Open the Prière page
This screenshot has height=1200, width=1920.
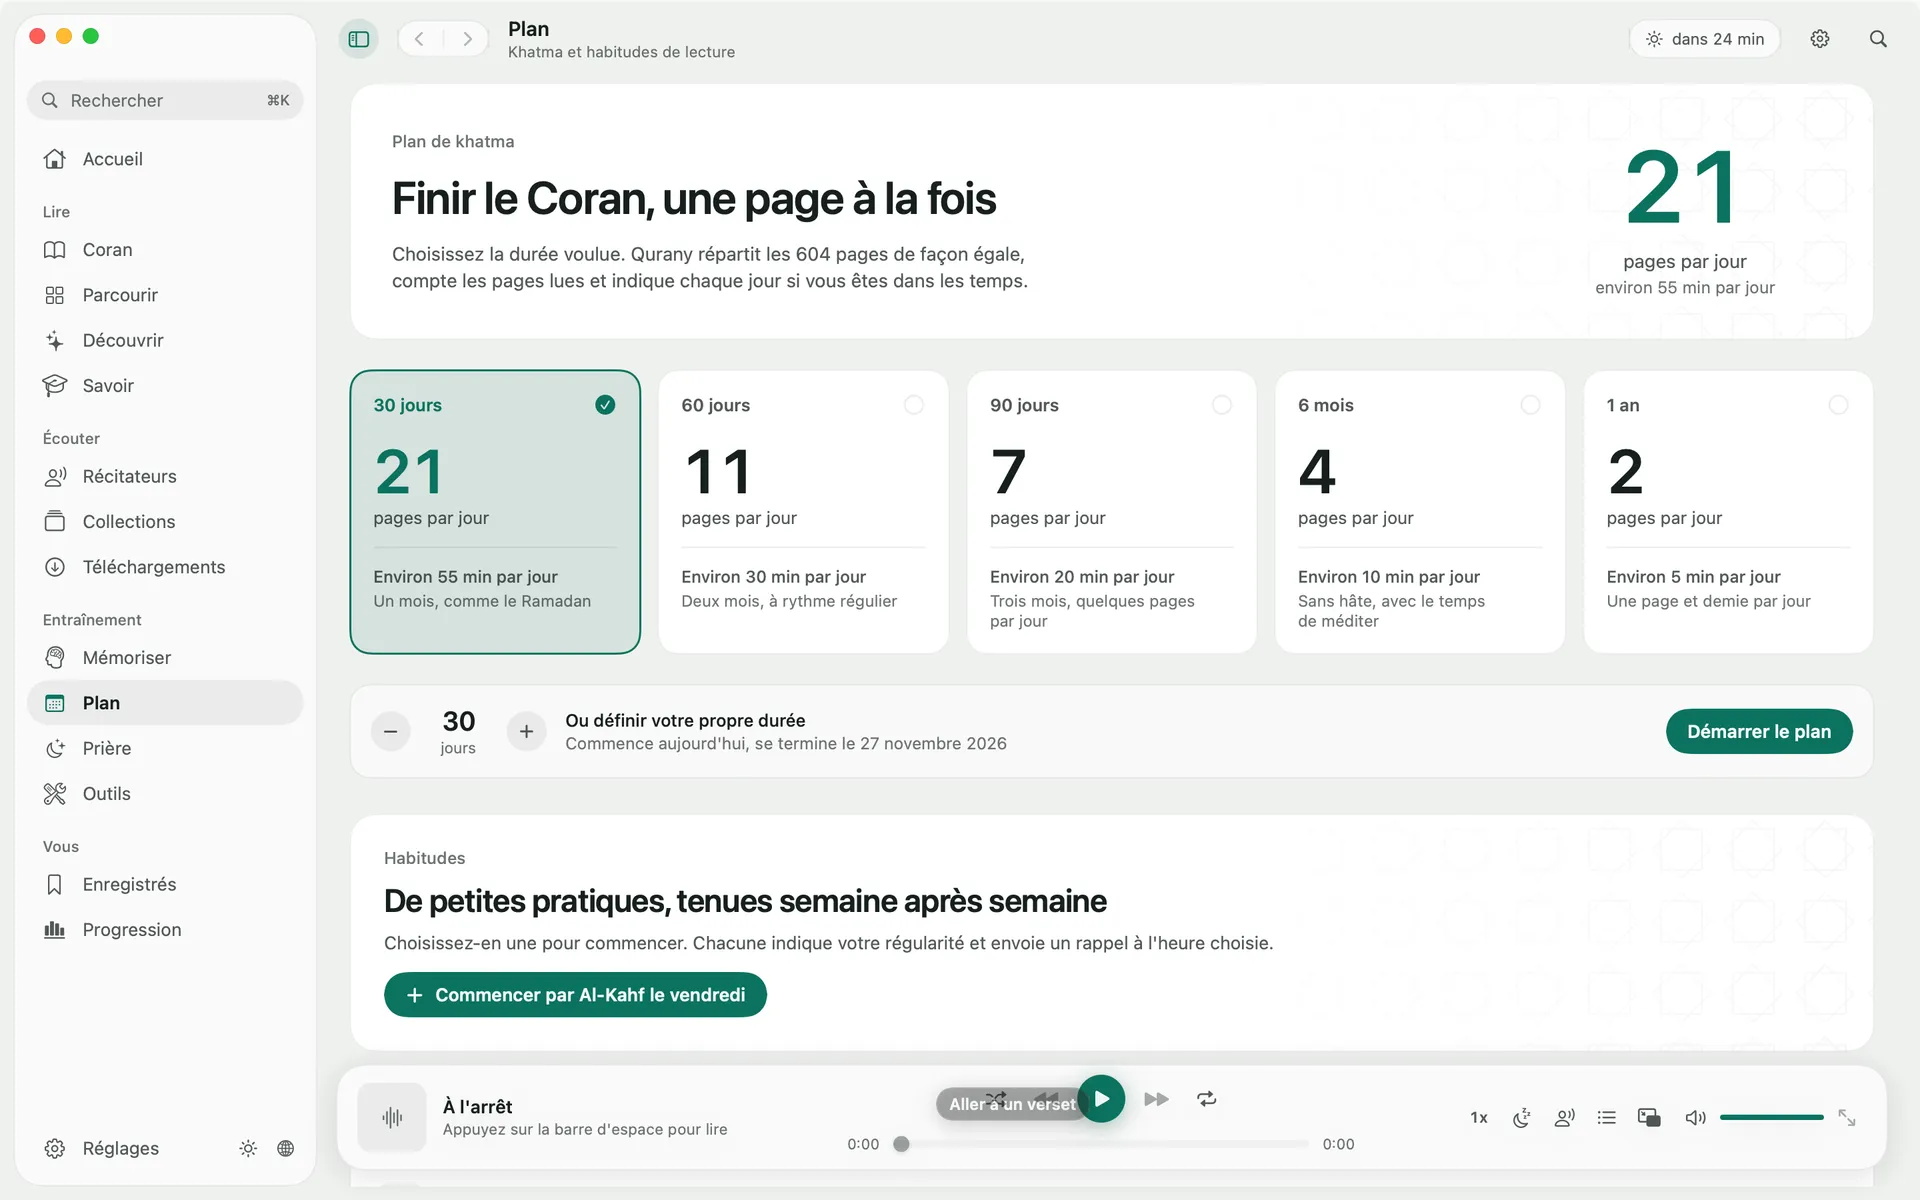click(165, 748)
